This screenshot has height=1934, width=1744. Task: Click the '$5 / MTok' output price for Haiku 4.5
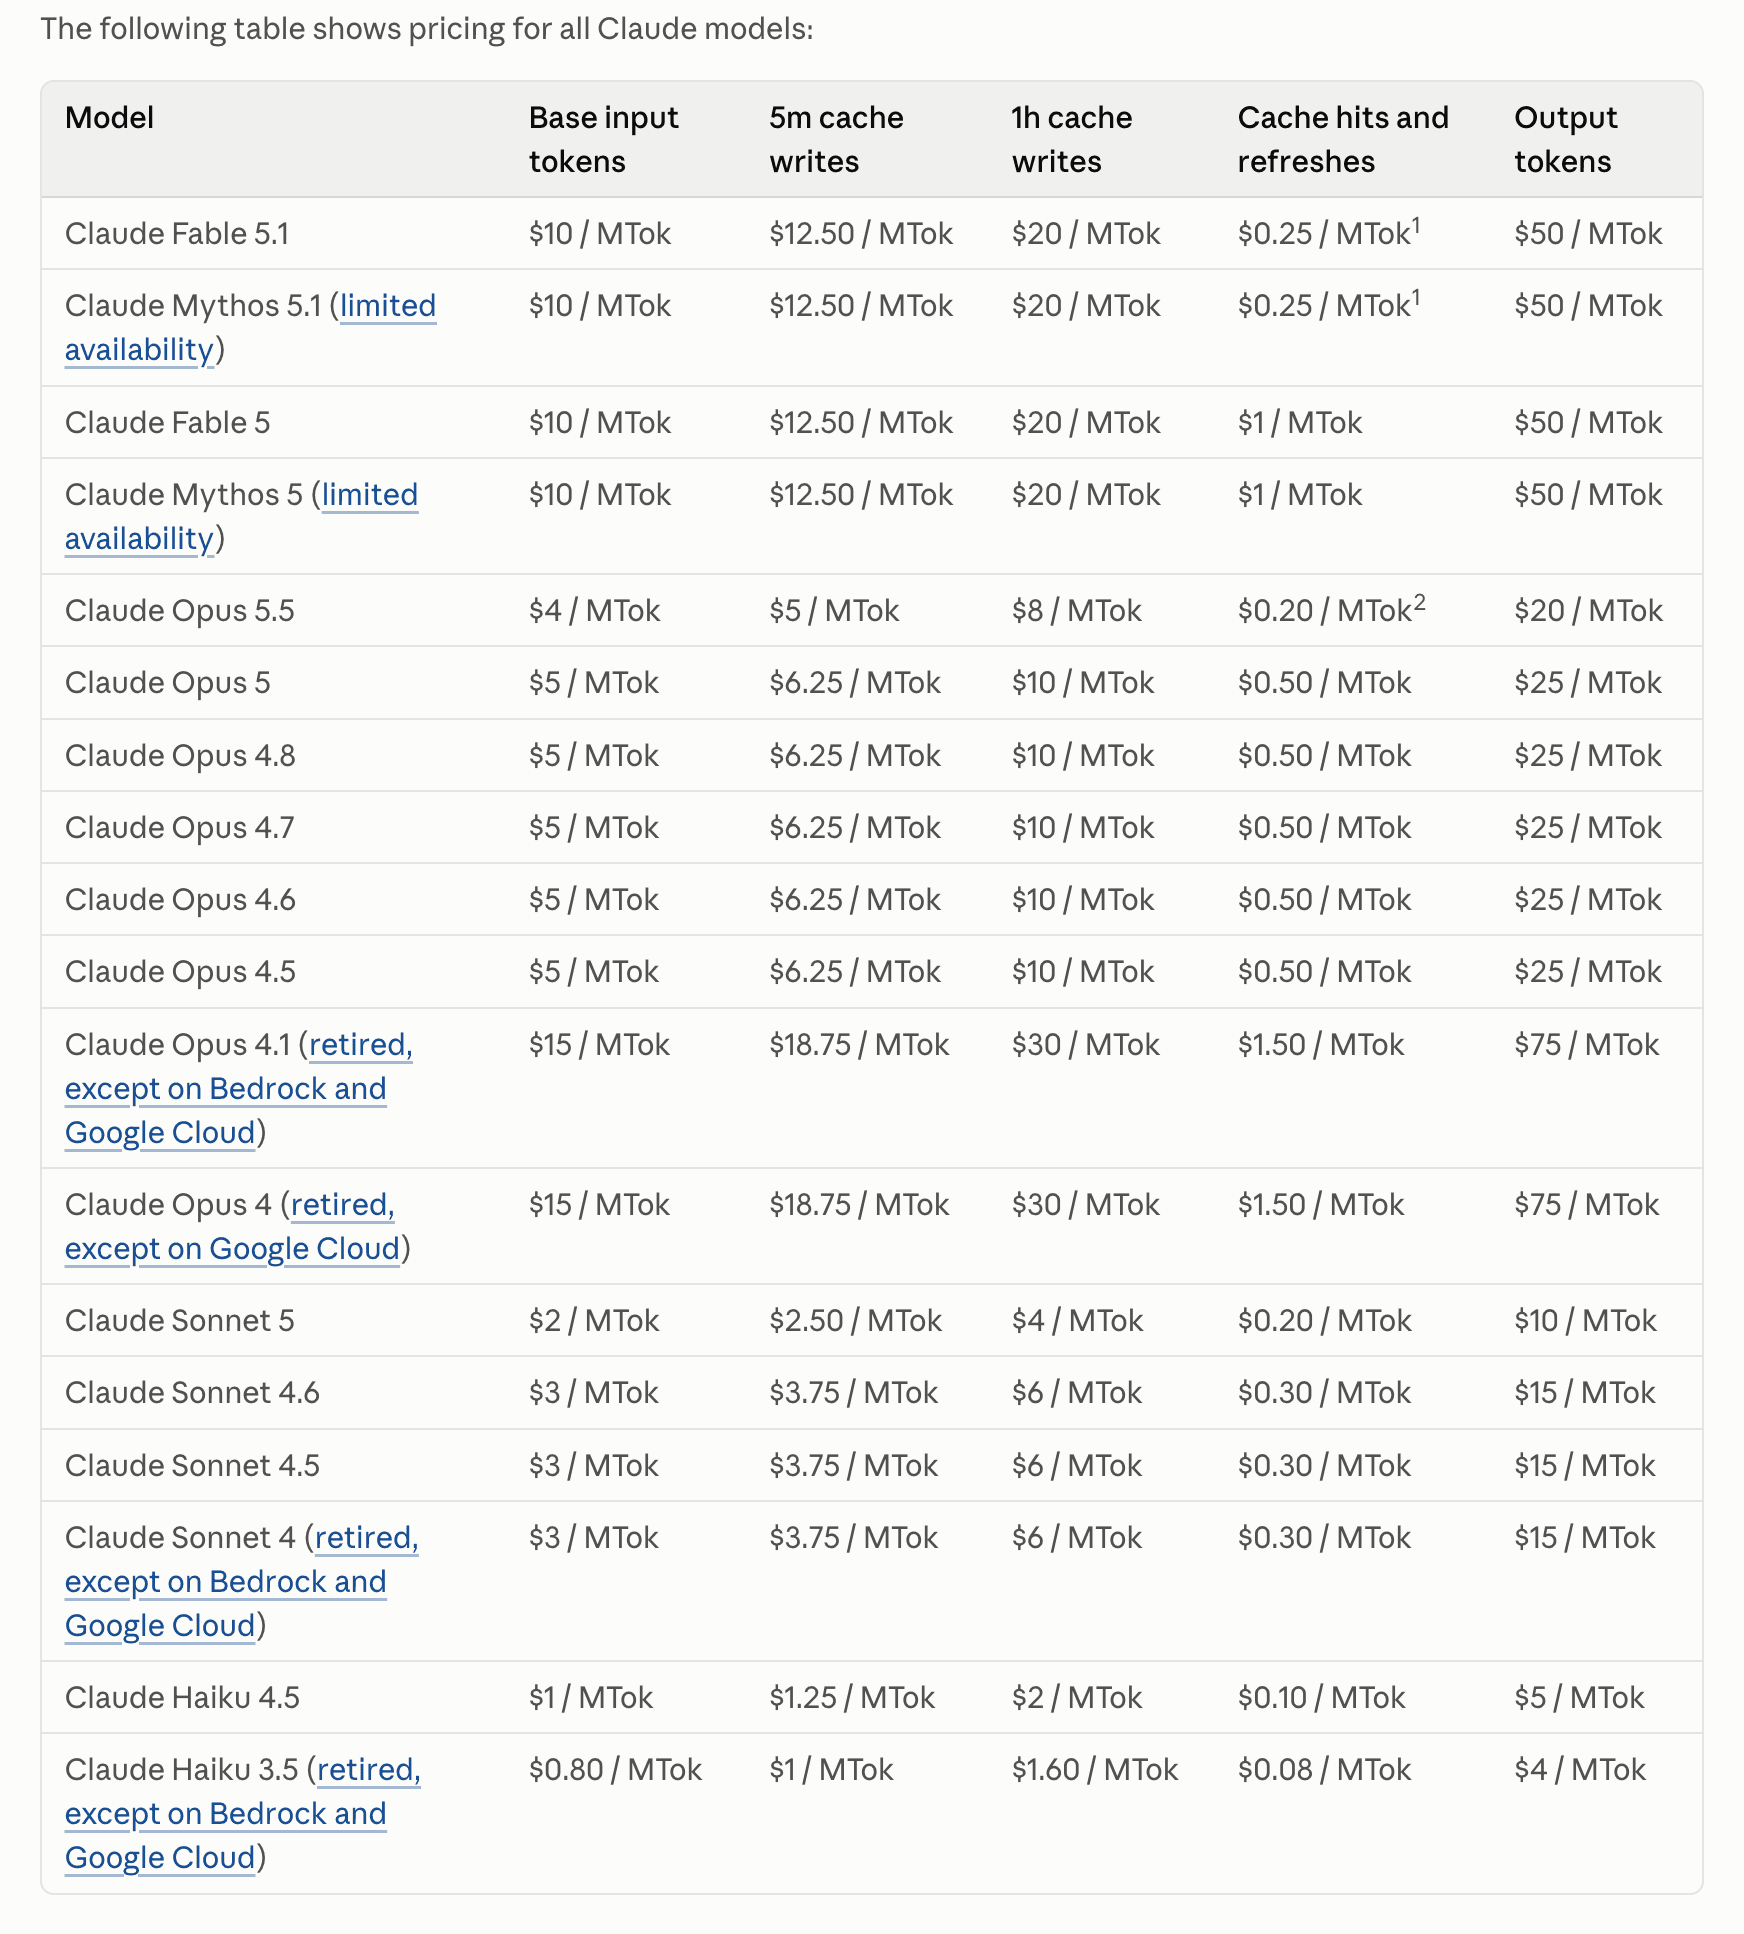pyautogui.click(x=1579, y=1698)
